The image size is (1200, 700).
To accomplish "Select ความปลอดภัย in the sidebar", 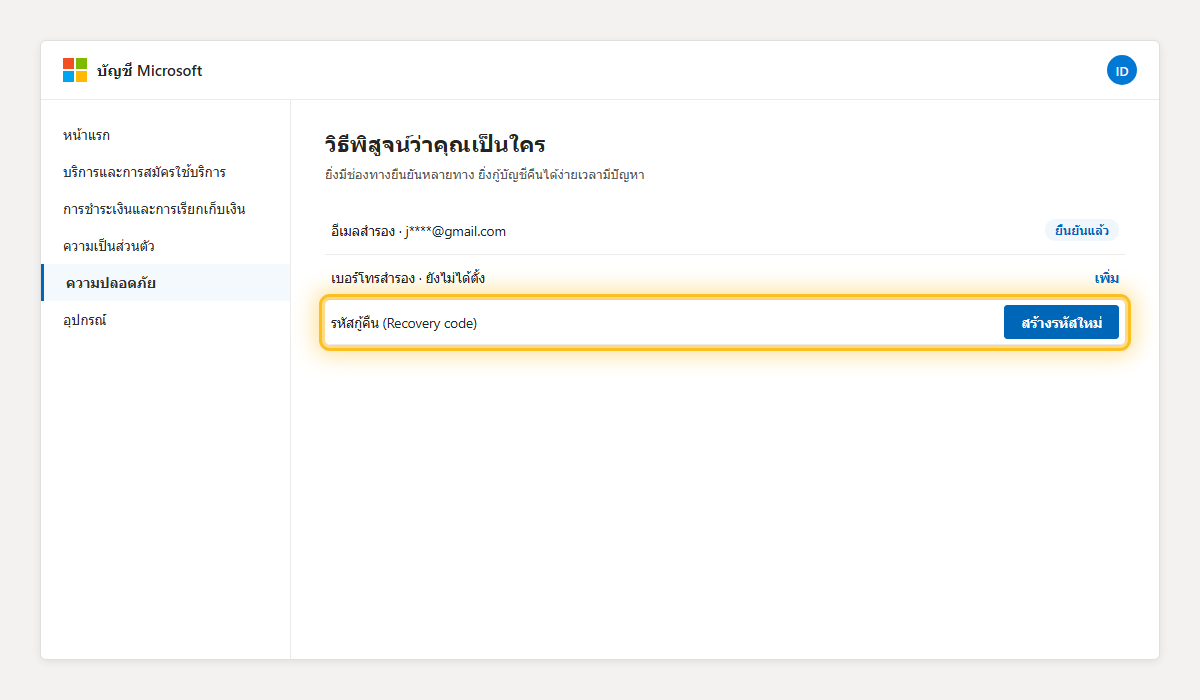I will 165,283.
